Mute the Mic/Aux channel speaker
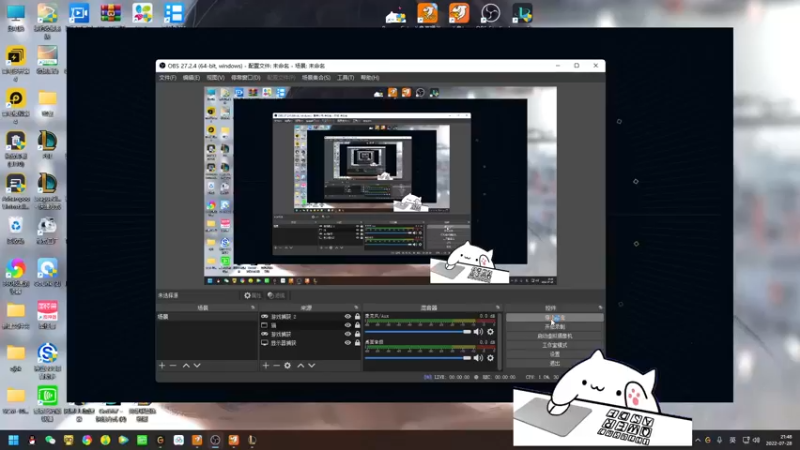Viewport: 800px width, 450px height. 478,332
